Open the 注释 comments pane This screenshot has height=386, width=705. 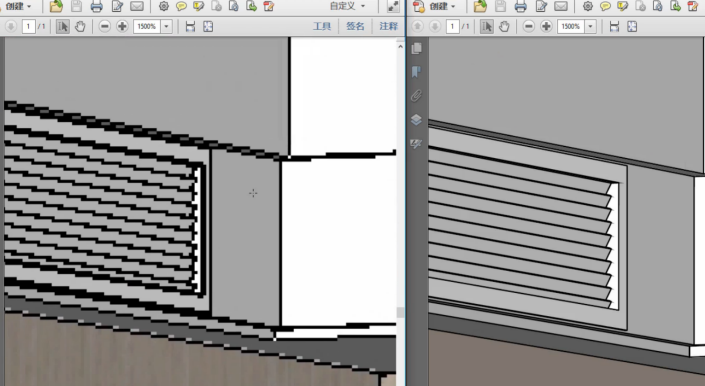(x=388, y=27)
